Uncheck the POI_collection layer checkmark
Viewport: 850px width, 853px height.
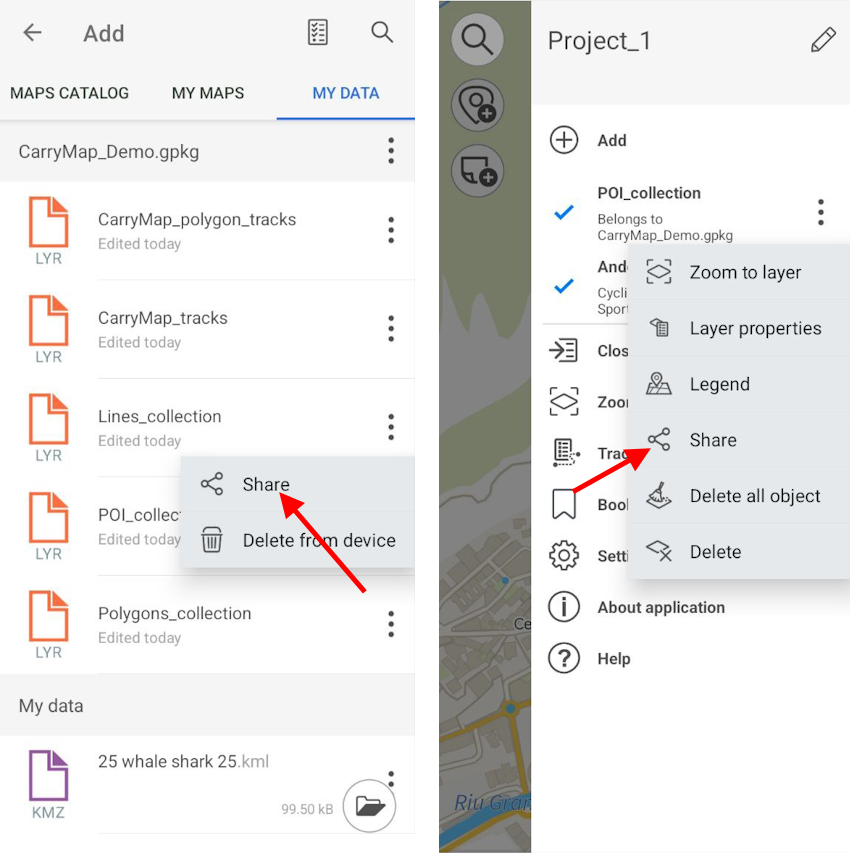(x=564, y=212)
